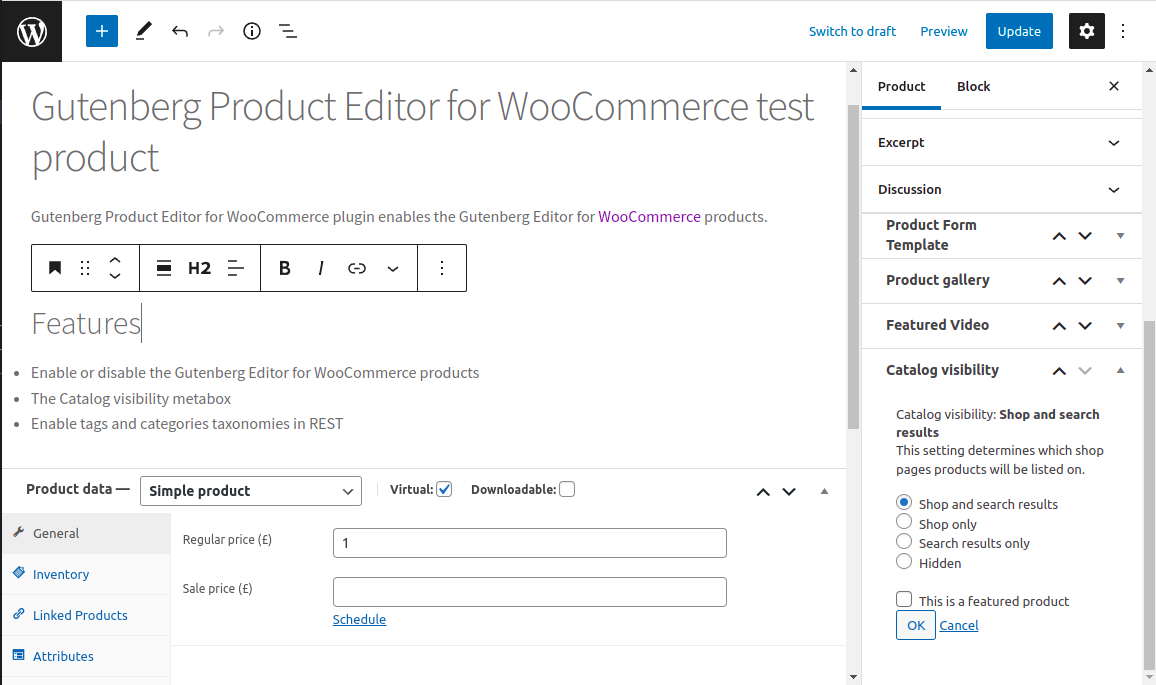The height and width of the screenshot is (685, 1156).
Task: Expand Featured Video toggle triangle
Action: pyautogui.click(x=1121, y=326)
